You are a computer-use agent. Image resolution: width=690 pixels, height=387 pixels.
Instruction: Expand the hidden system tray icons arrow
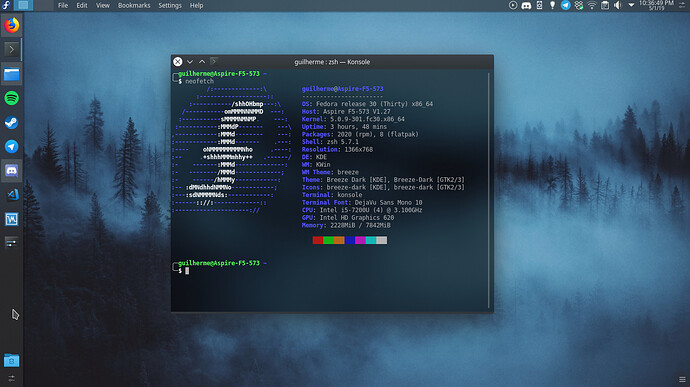(631, 5)
